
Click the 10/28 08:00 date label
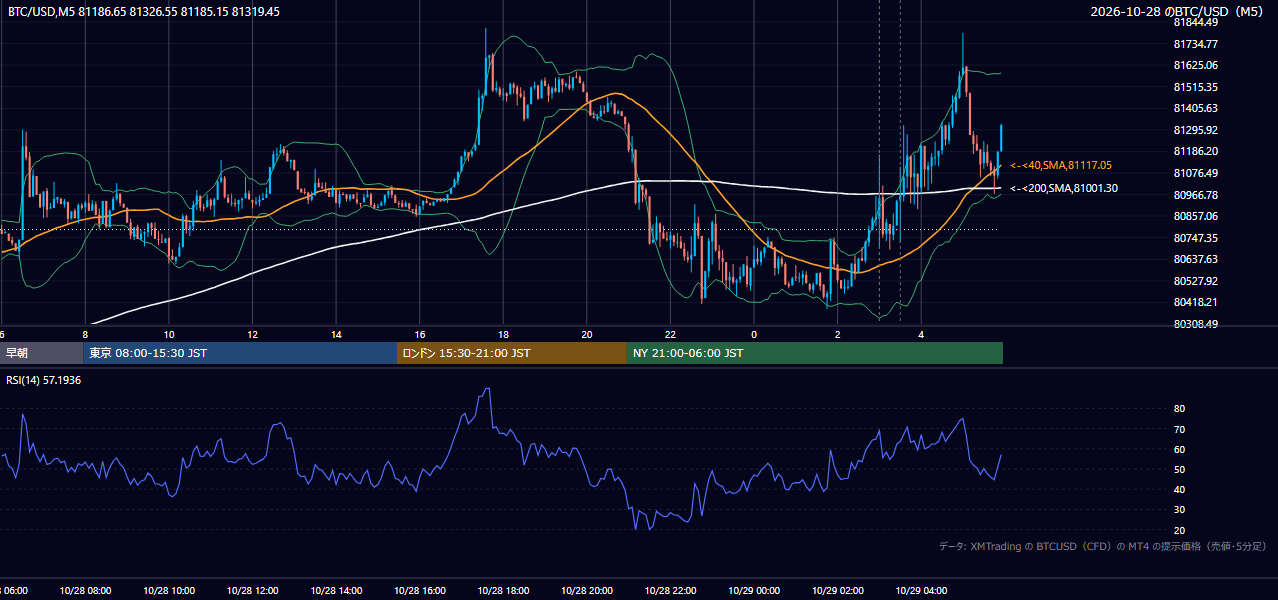85,591
